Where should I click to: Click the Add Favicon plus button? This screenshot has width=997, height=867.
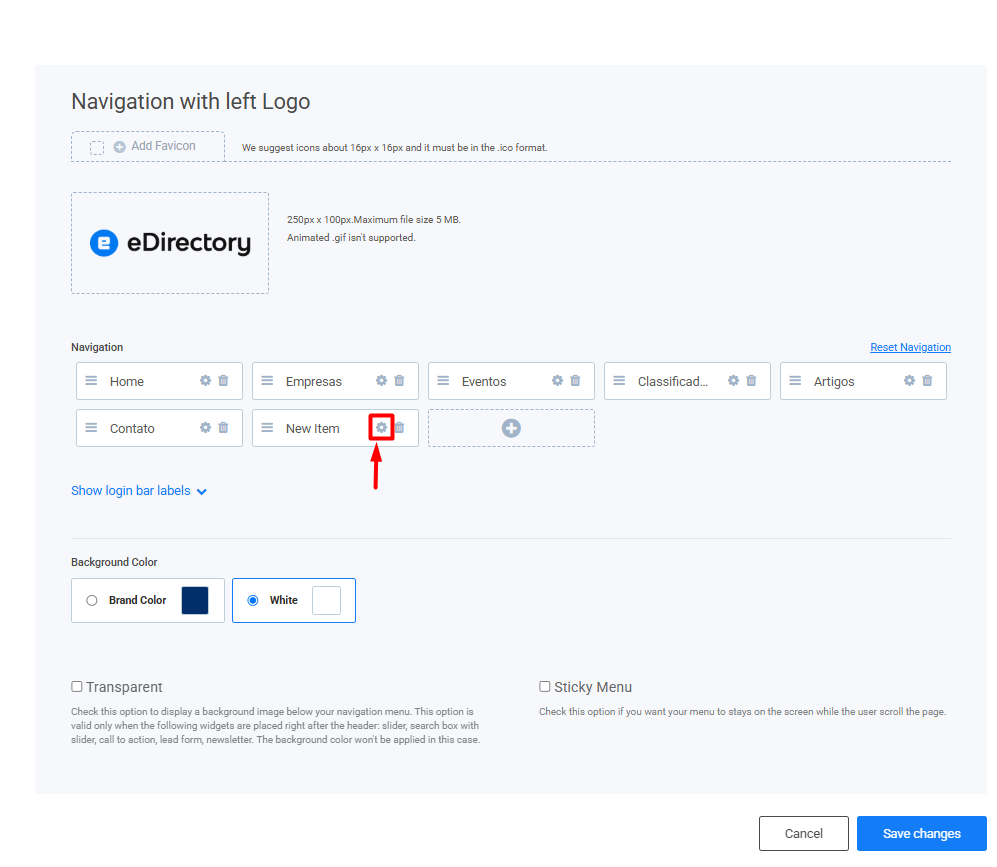point(120,147)
